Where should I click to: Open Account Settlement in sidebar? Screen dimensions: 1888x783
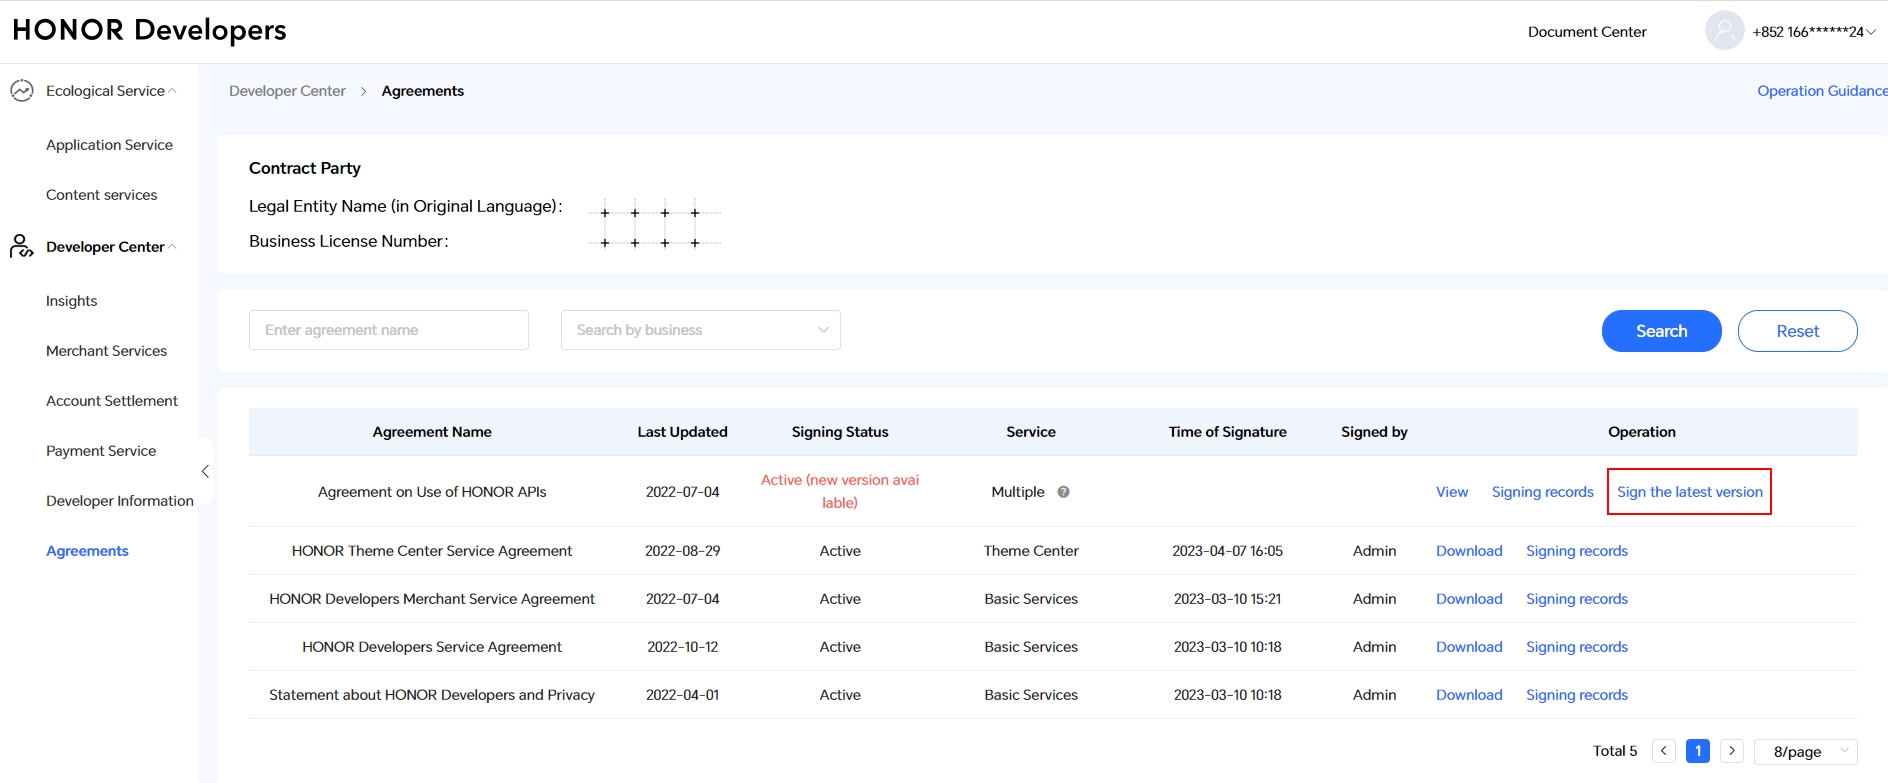(x=112, y=401)
